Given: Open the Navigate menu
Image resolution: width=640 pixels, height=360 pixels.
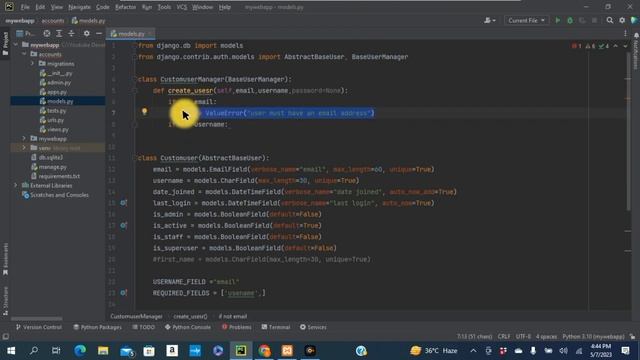Looking at the screenshot, I should [79, 7].
